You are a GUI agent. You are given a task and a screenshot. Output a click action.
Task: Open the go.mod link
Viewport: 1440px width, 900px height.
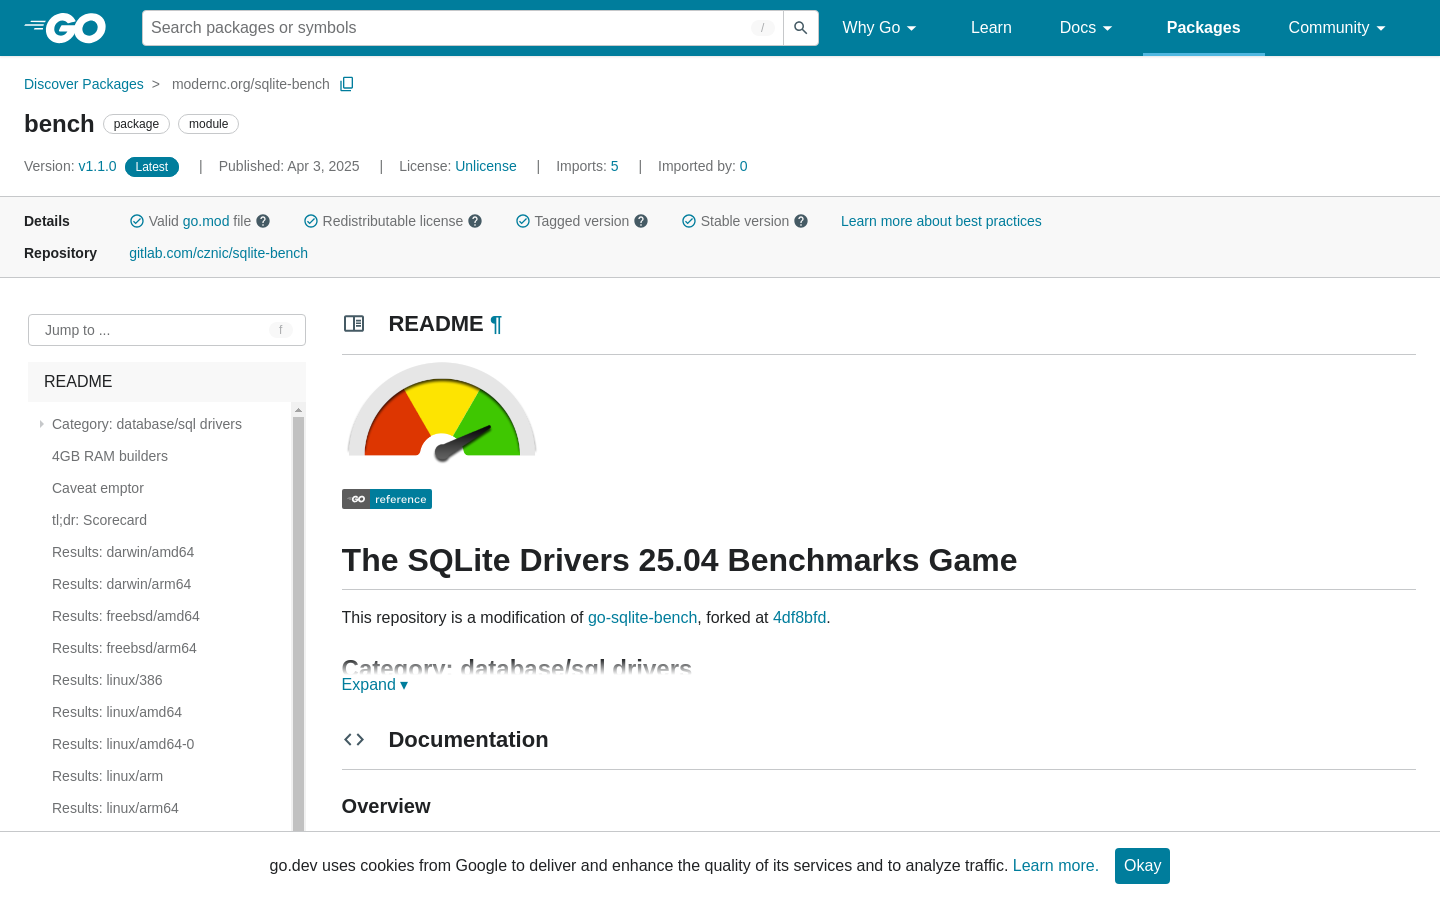click(x=206, y=221)
